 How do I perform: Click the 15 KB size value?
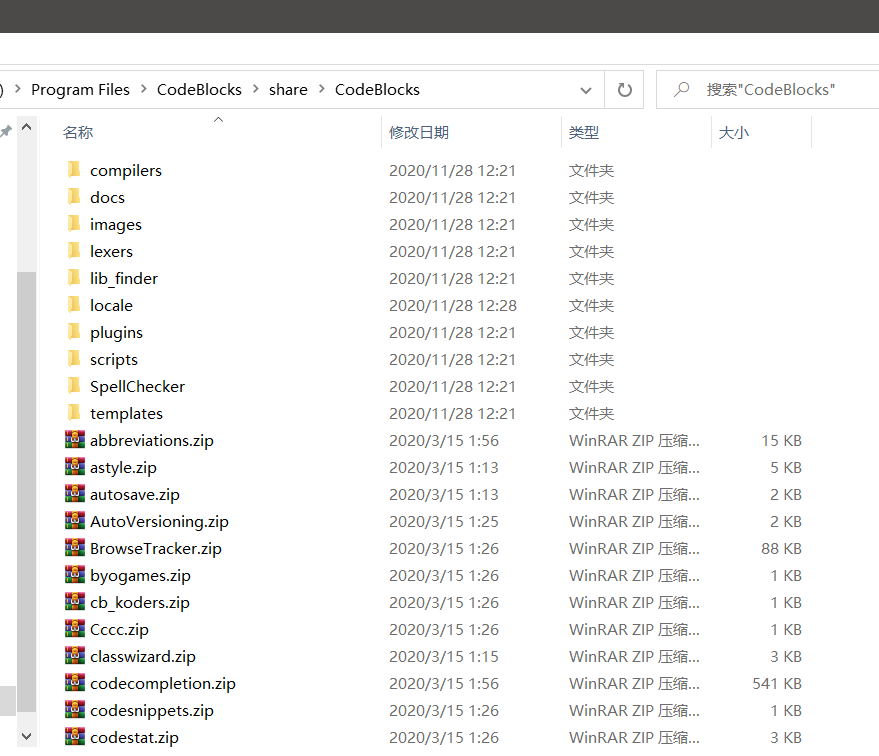coord(781,440)
